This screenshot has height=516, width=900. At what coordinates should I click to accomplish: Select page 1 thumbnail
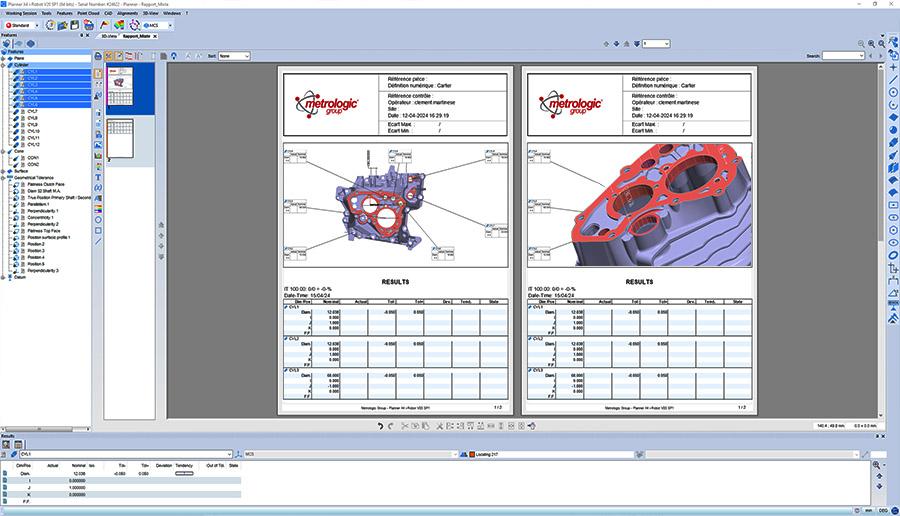(120, 86)
